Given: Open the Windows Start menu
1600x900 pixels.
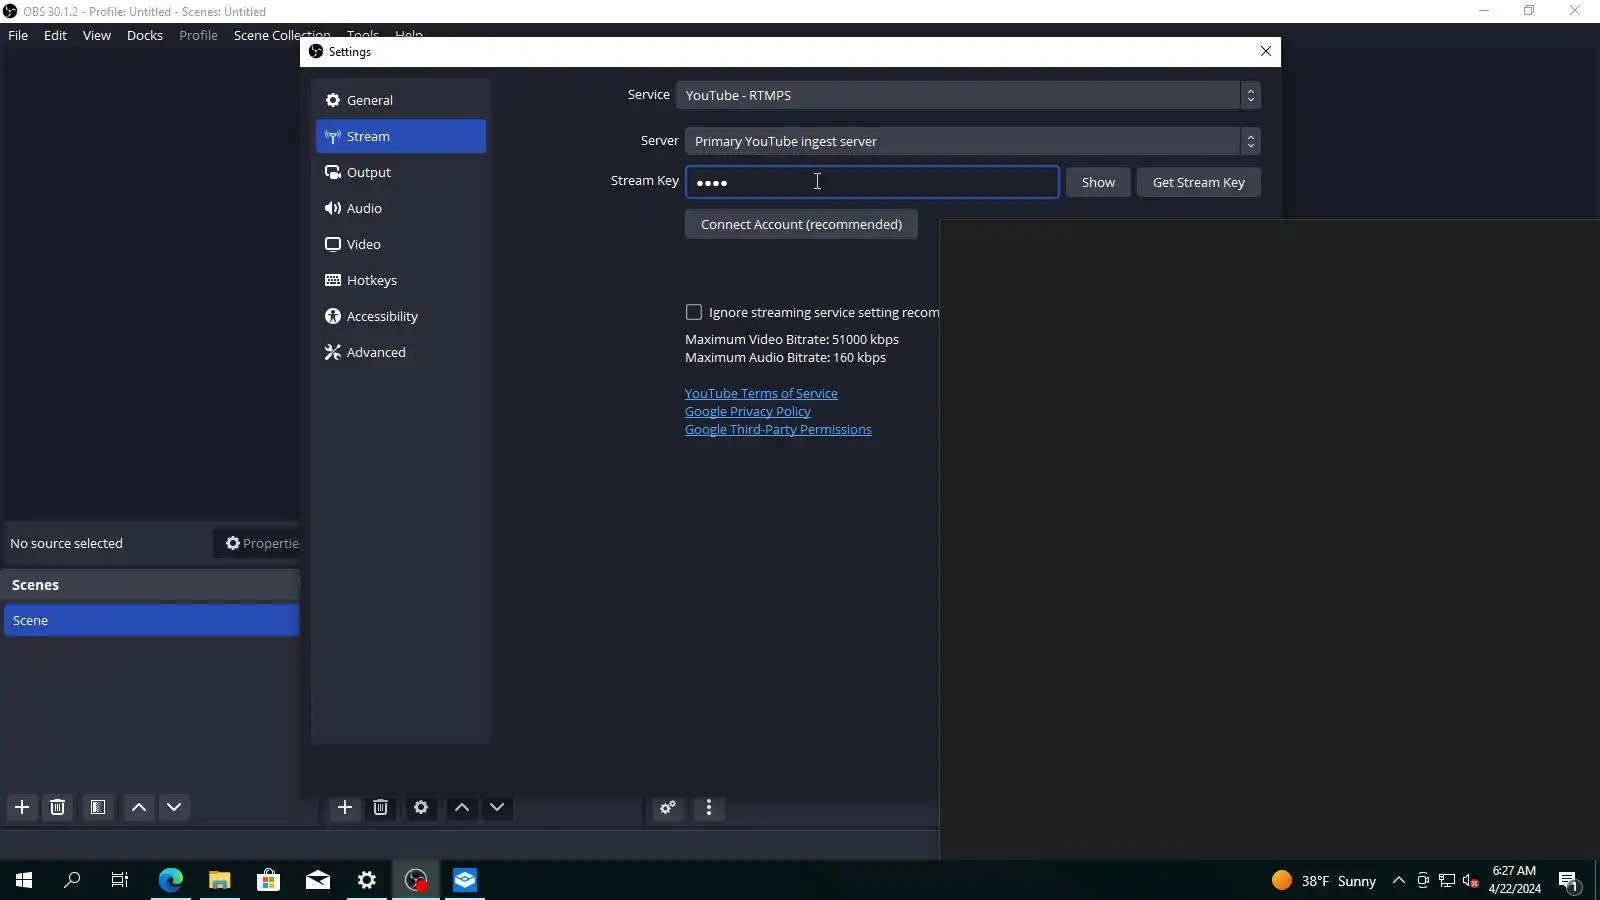Looking at the screenshot, I should [x=24, y=880].
